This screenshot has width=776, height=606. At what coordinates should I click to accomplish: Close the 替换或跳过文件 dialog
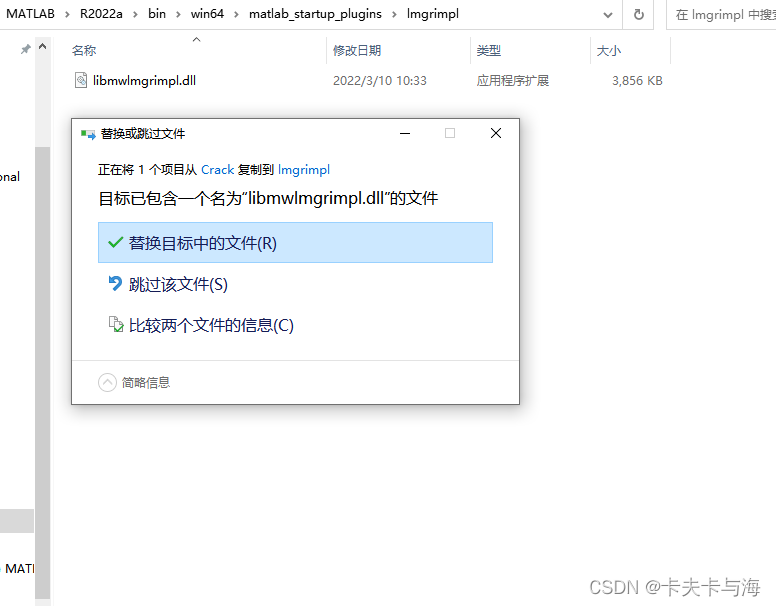[x=496, y=133]
